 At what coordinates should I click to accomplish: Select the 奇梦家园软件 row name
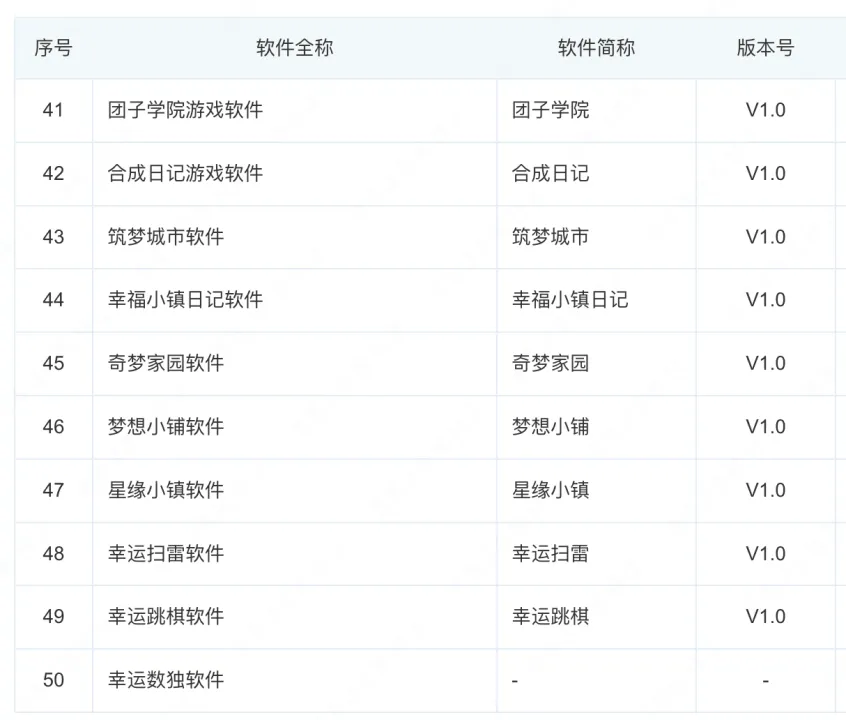coord(166,363)
